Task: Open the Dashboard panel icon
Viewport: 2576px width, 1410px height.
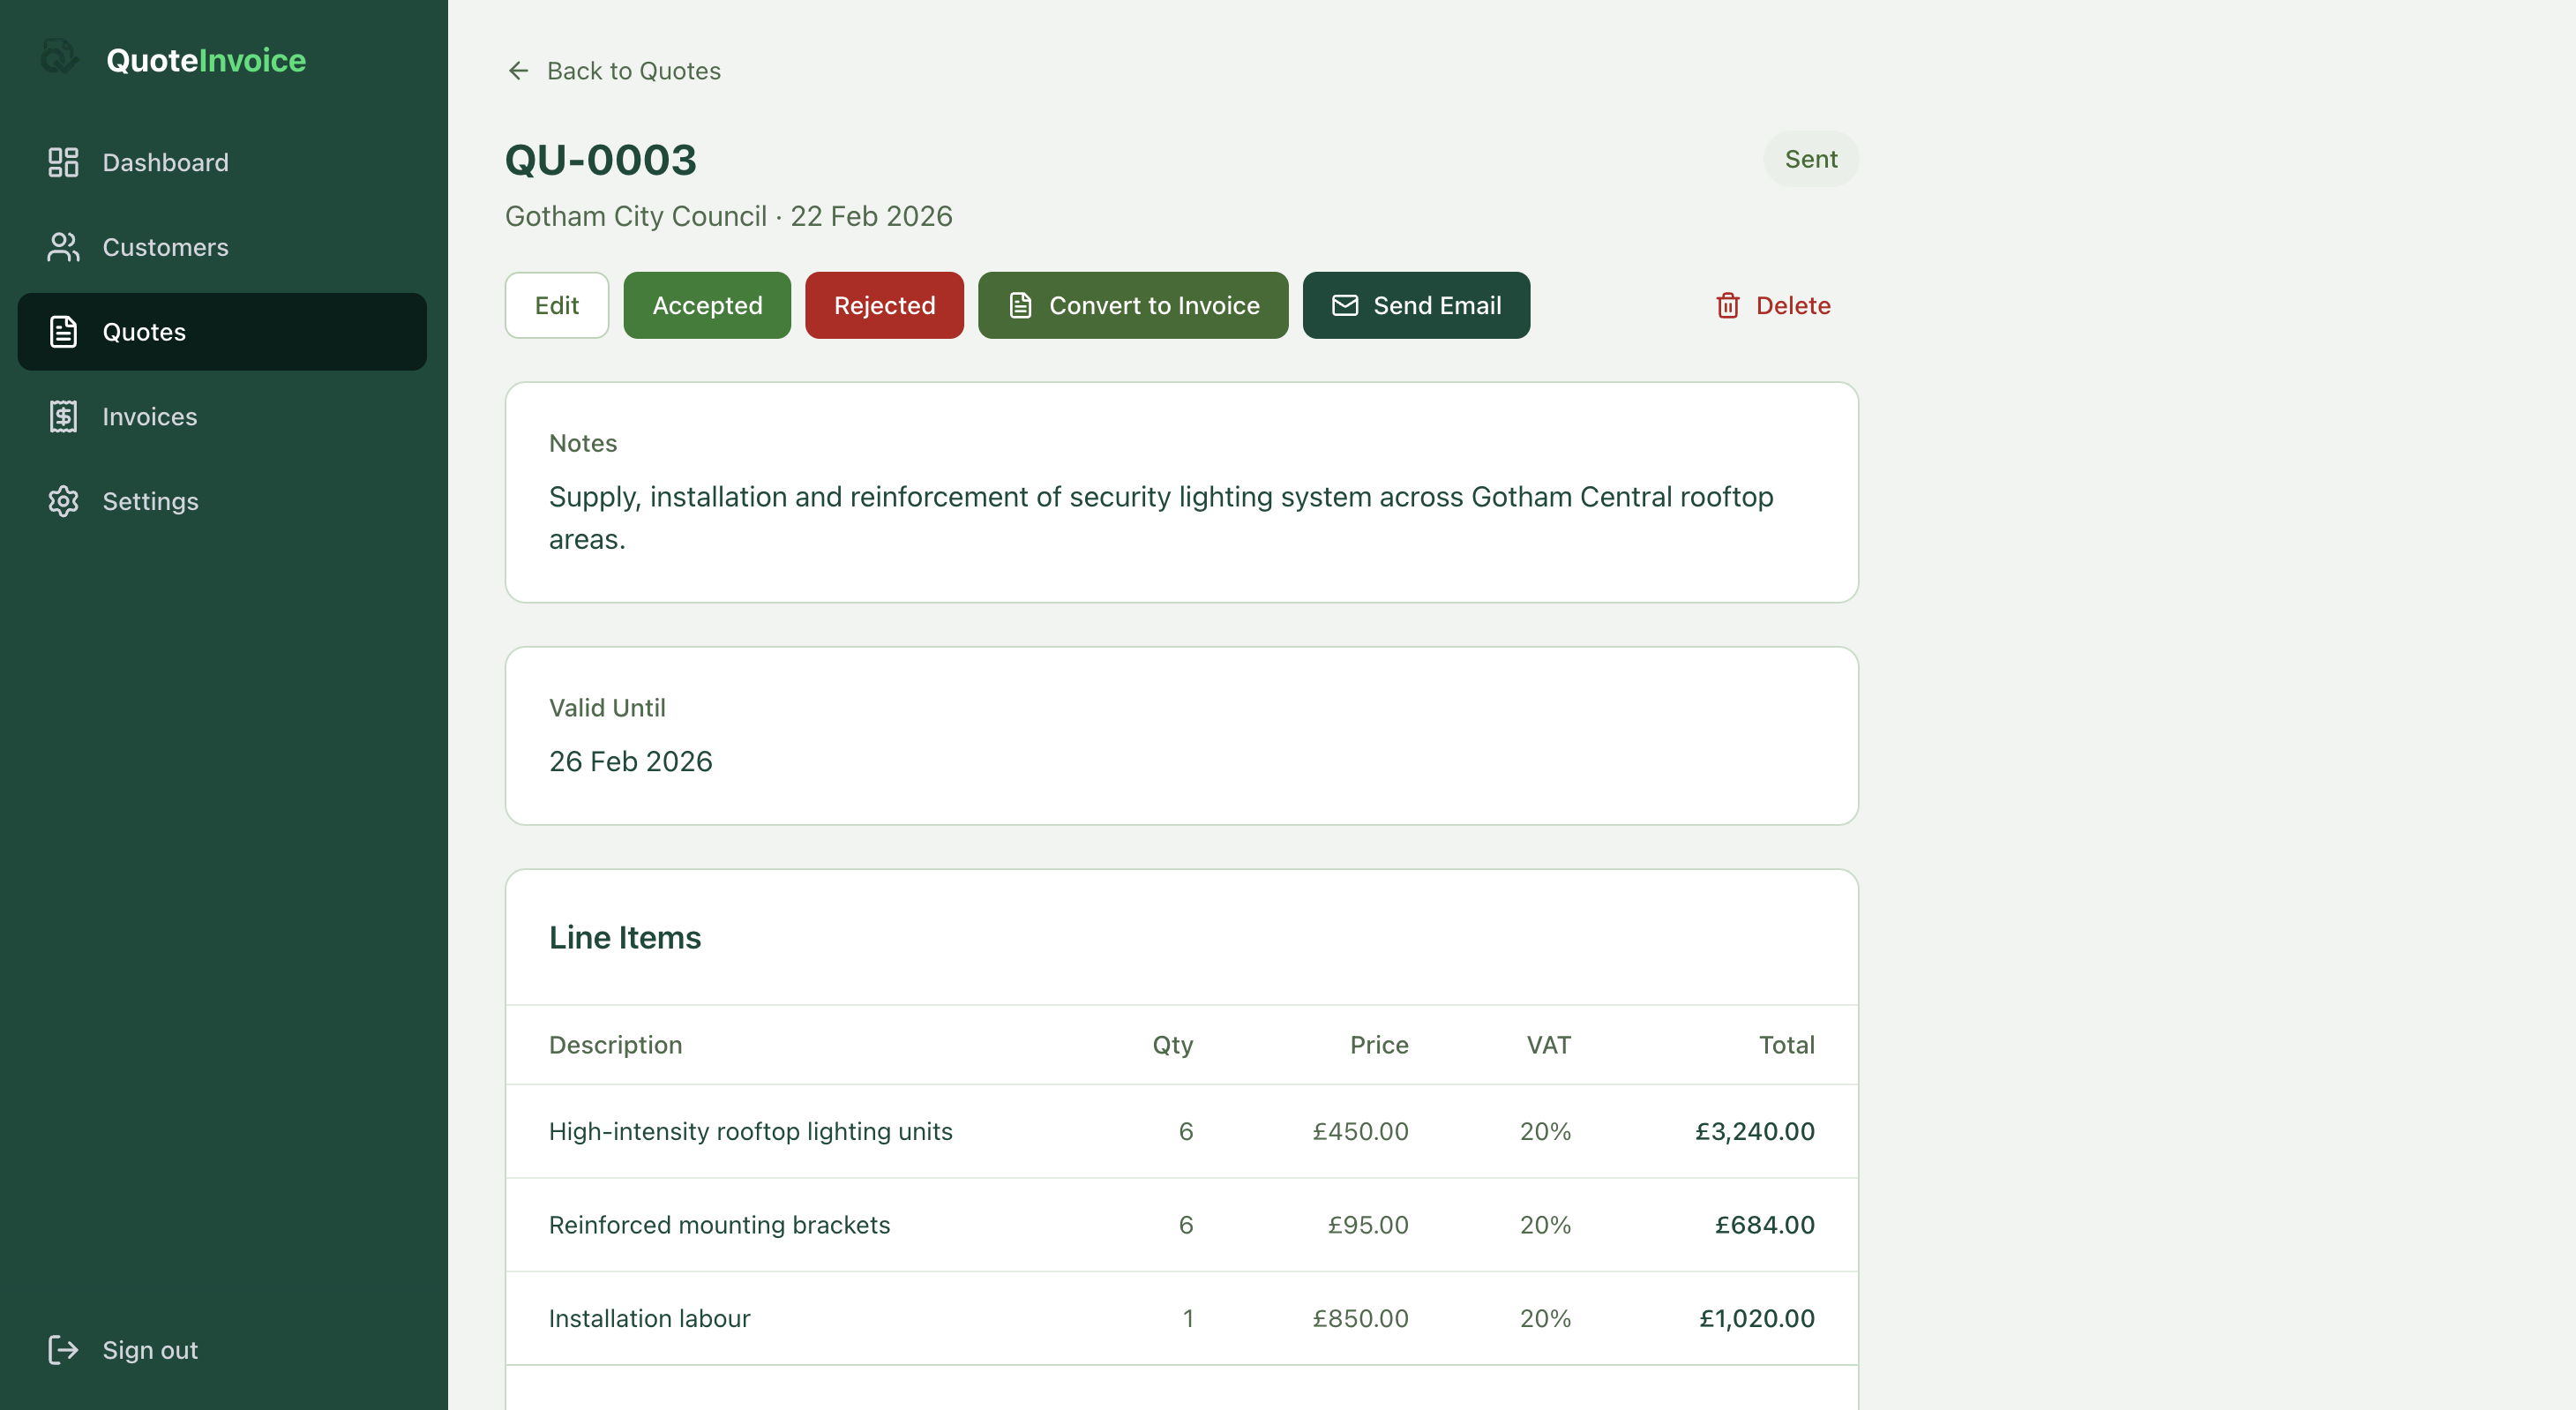Action: tap(63, 161)
